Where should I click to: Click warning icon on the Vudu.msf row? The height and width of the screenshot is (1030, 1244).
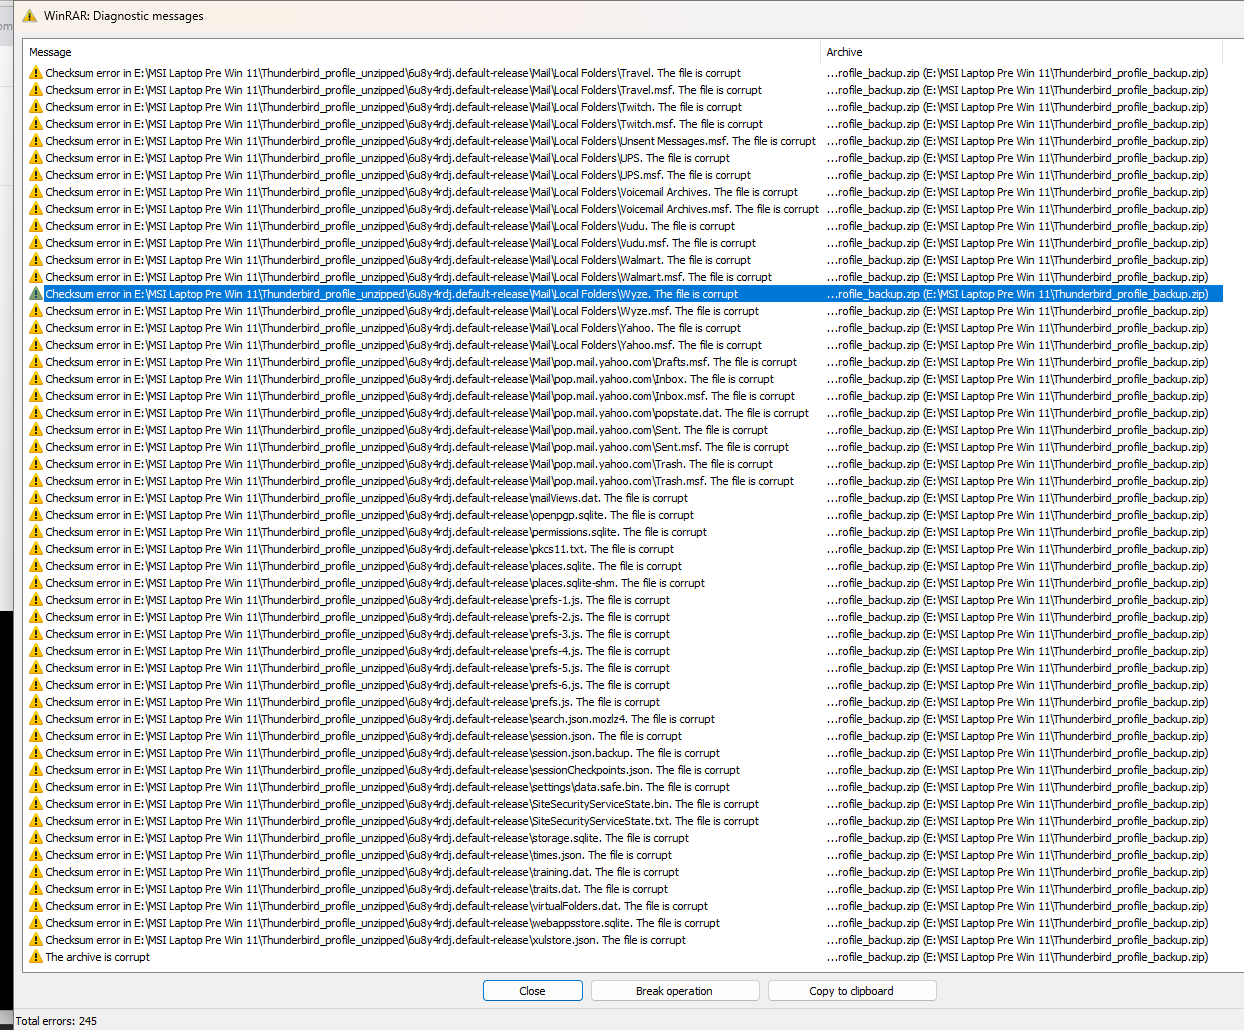coord(36,243)
